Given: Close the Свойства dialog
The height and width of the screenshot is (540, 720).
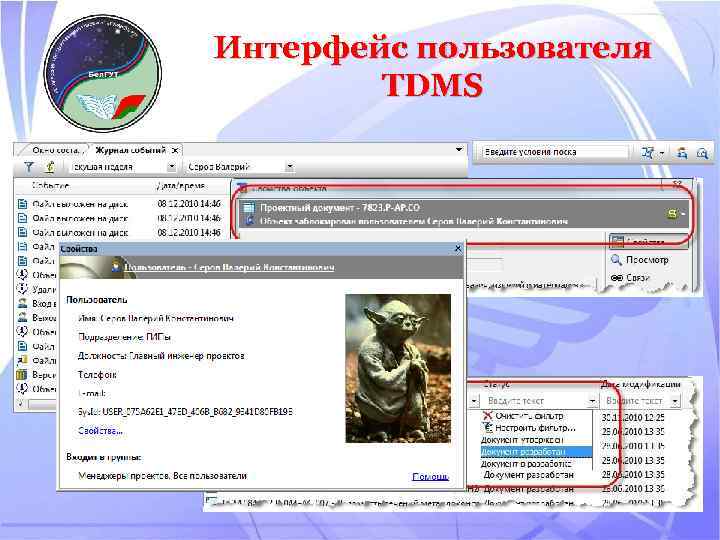Looking at the screenshot, I should (457, 248).
